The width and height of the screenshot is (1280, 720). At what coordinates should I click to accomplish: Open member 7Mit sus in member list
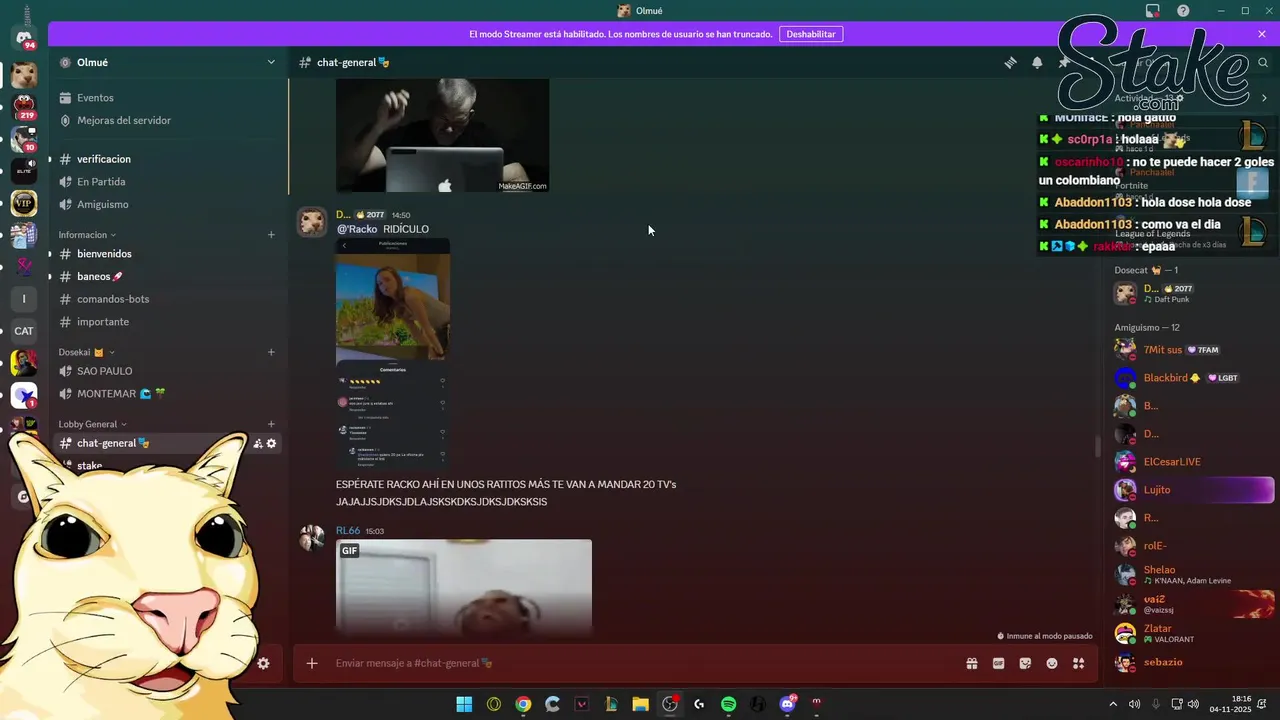point(1193,350)
